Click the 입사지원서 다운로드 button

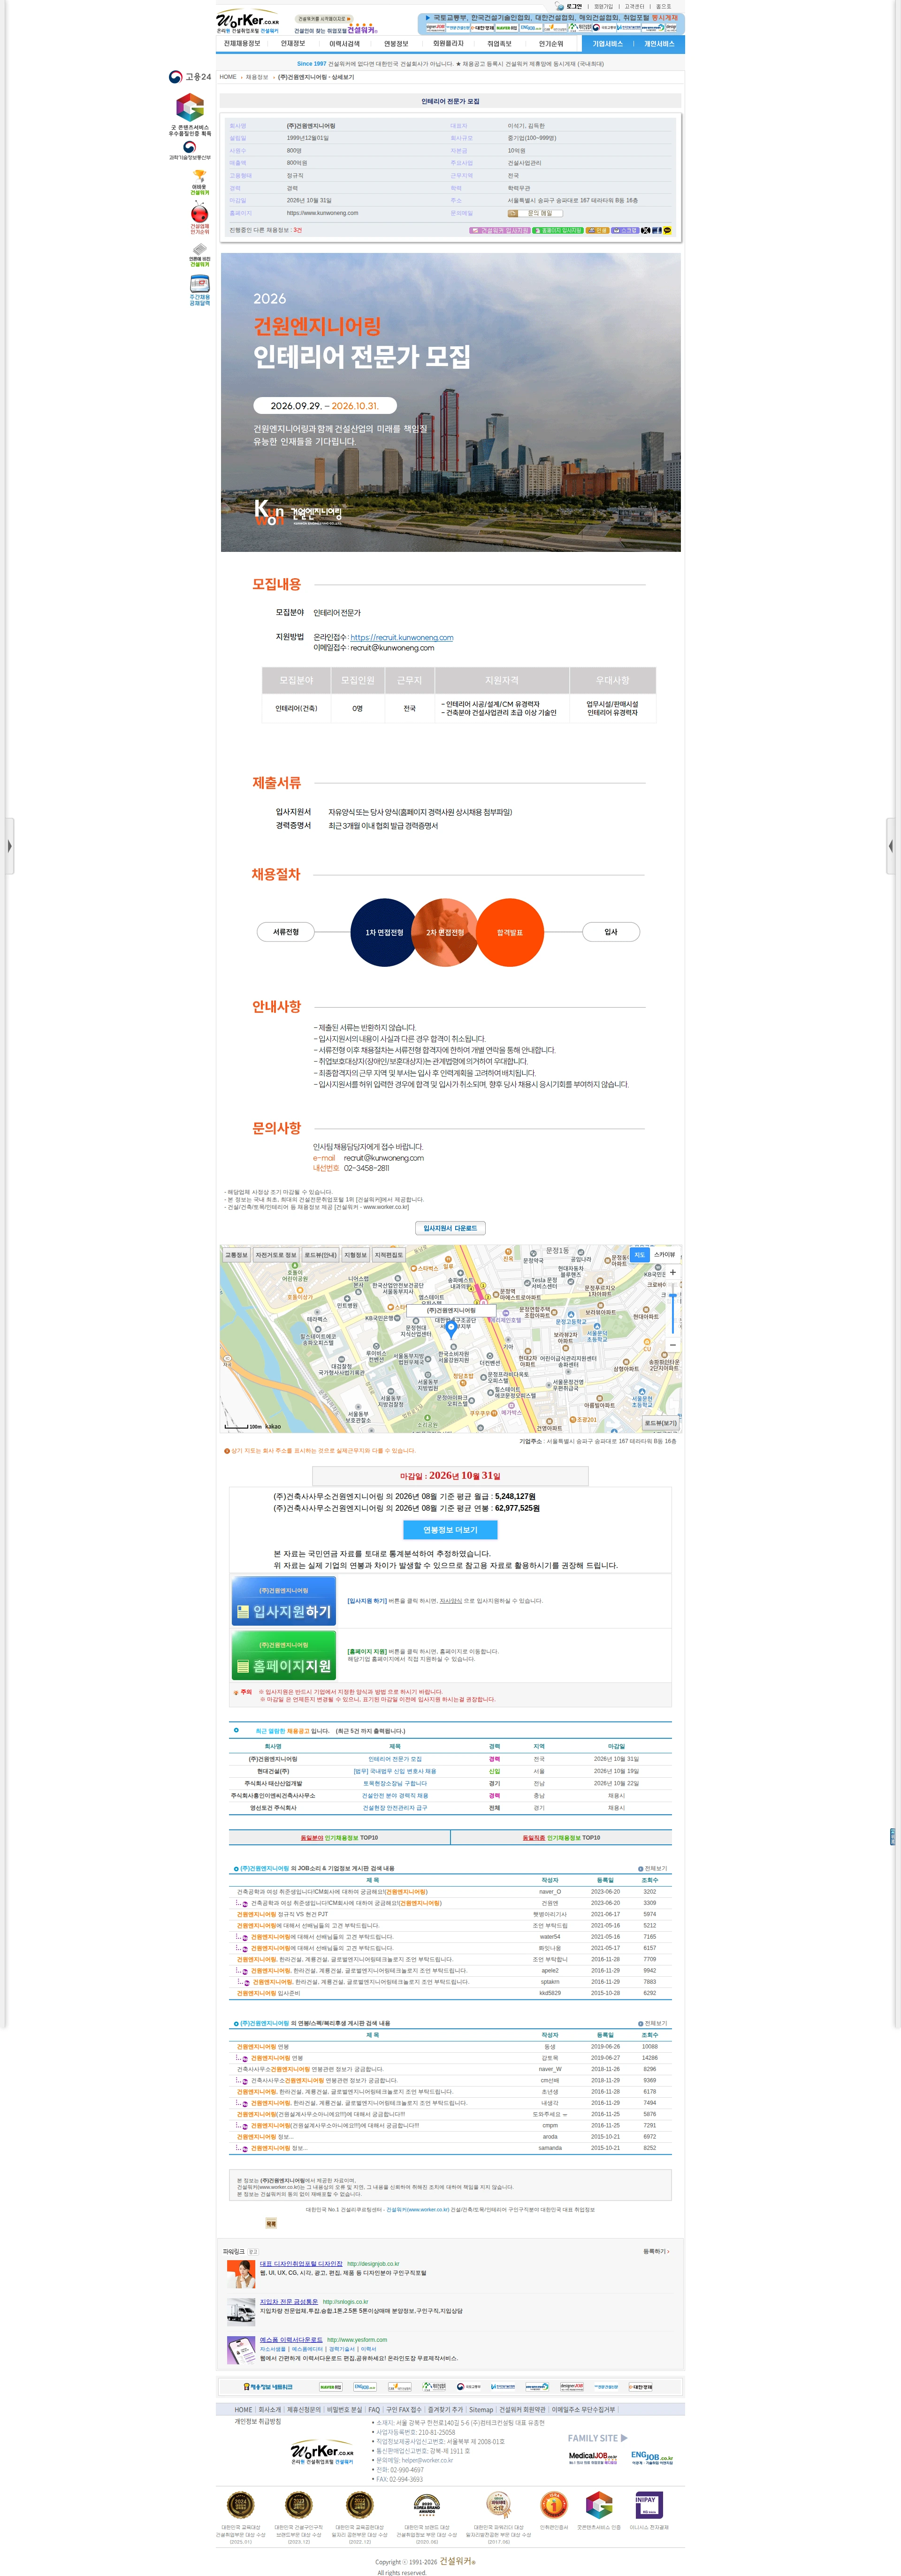pos(450,1228)
